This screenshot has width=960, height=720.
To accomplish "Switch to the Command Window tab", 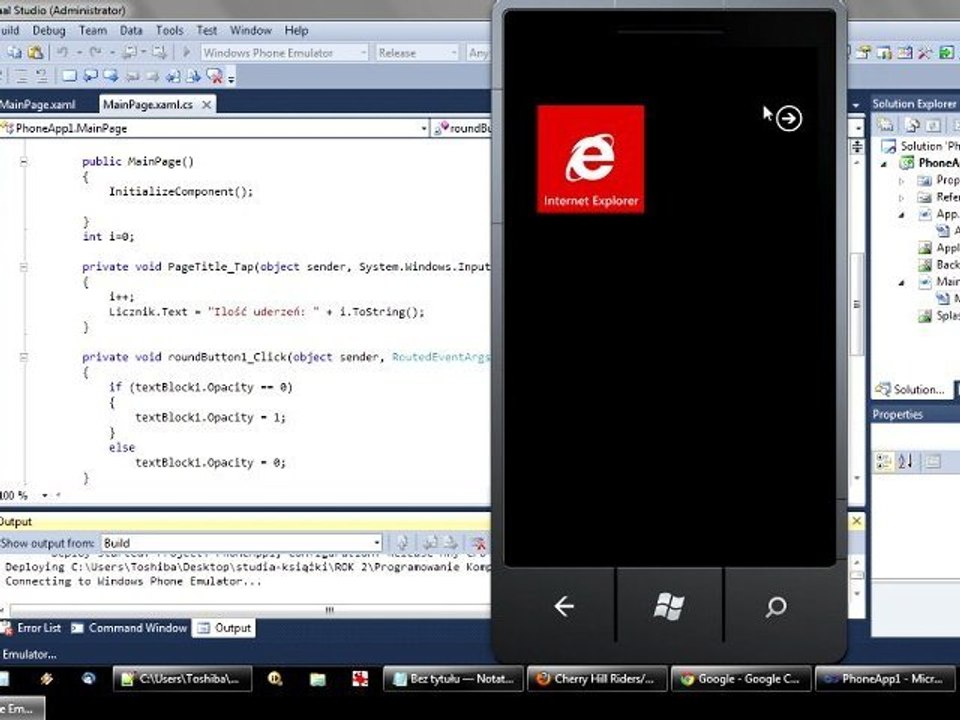I will [129, 628].
